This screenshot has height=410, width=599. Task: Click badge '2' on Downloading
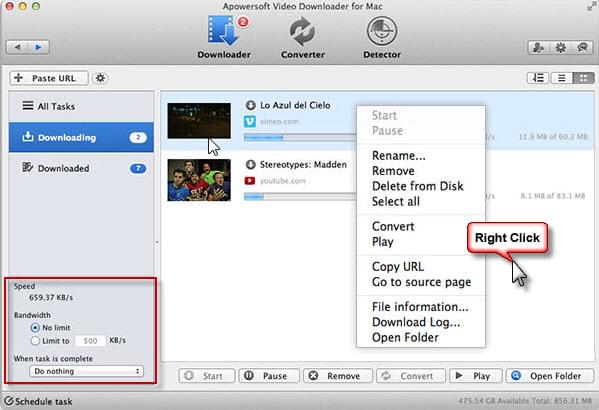click(138, 137)
